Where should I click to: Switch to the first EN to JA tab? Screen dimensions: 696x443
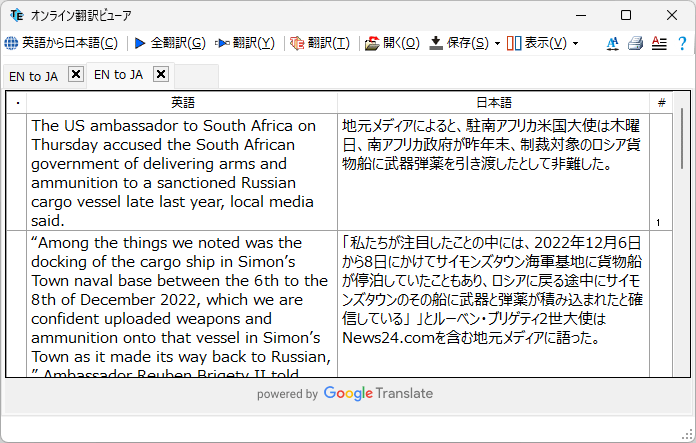[x=33, y=76]
